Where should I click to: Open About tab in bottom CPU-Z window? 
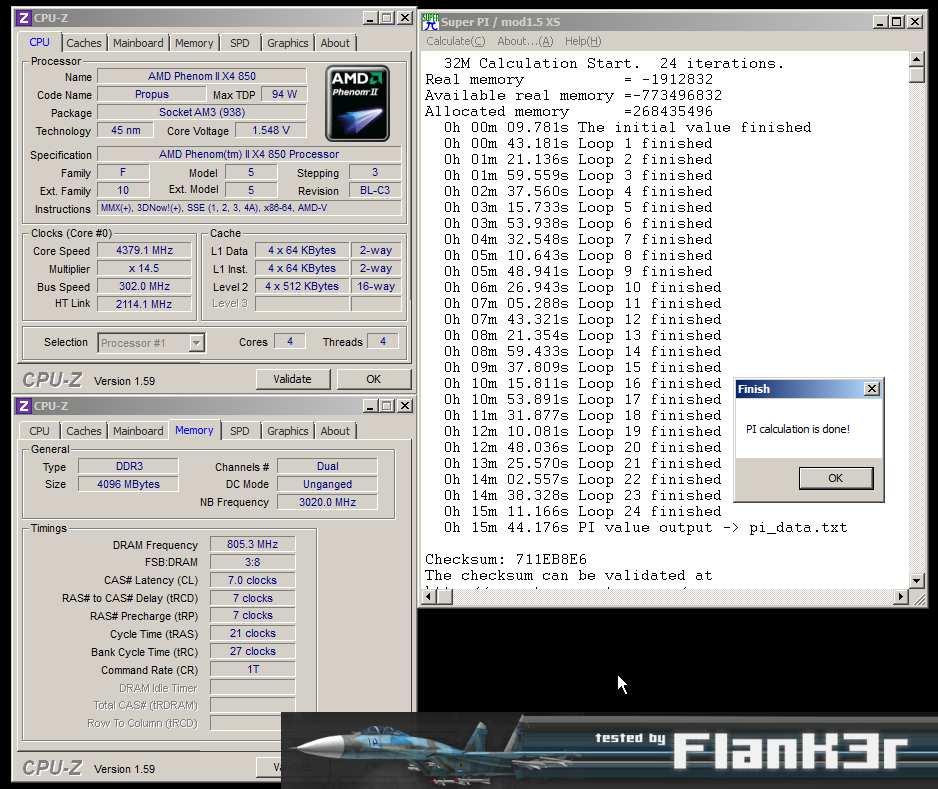pyautogui.click(x=335, y=431)
